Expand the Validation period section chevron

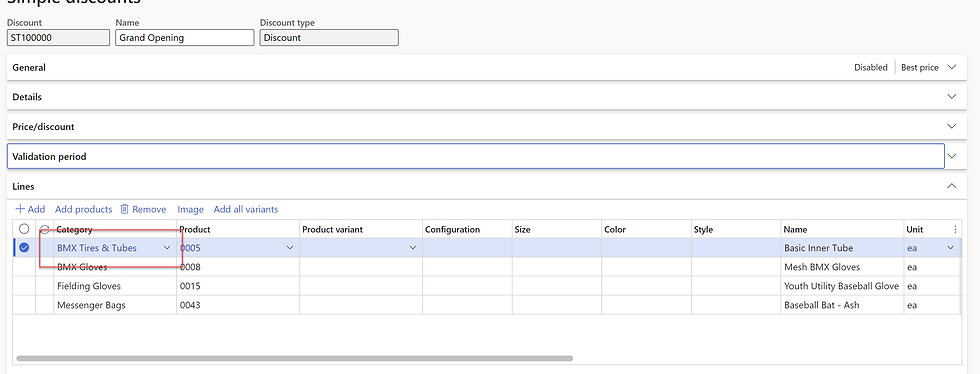click(952, 156)
